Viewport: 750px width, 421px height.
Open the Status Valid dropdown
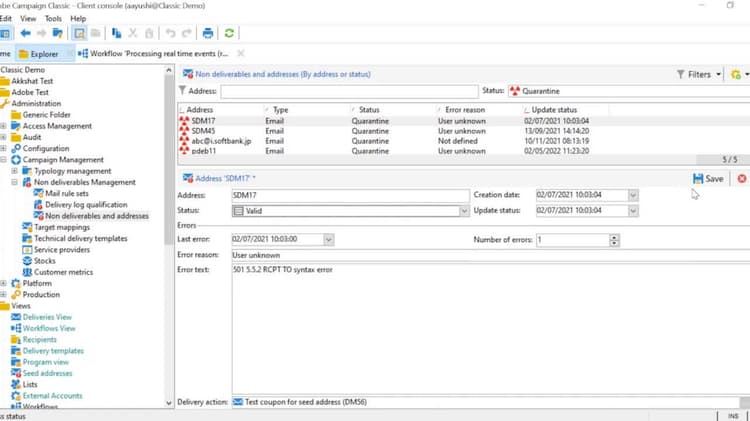[464, 211]
